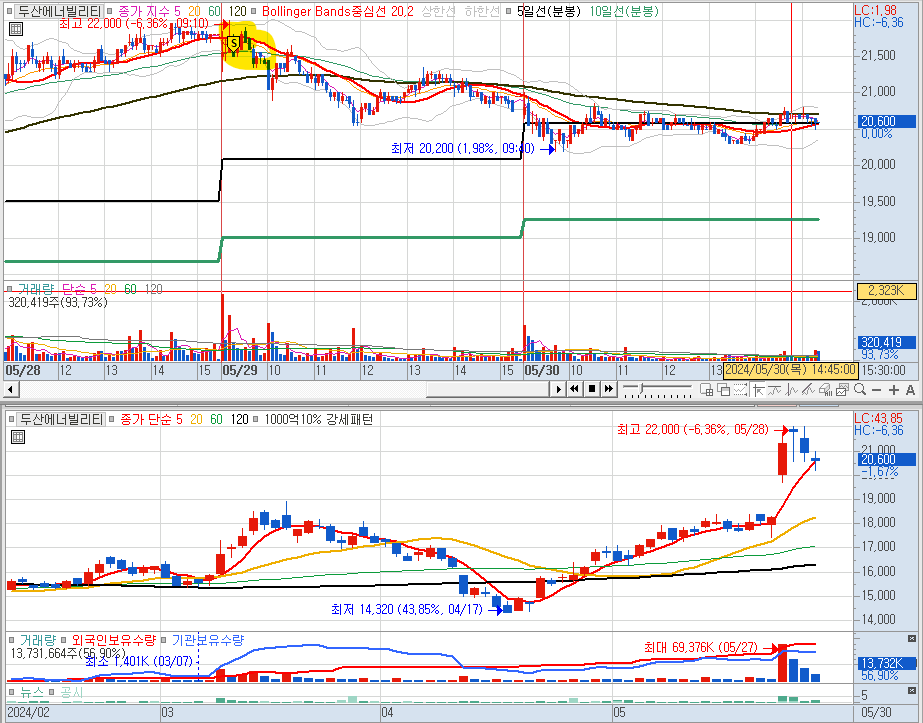
Task: Select the crosshair cursor tool icon
Action: coord(758,390)
